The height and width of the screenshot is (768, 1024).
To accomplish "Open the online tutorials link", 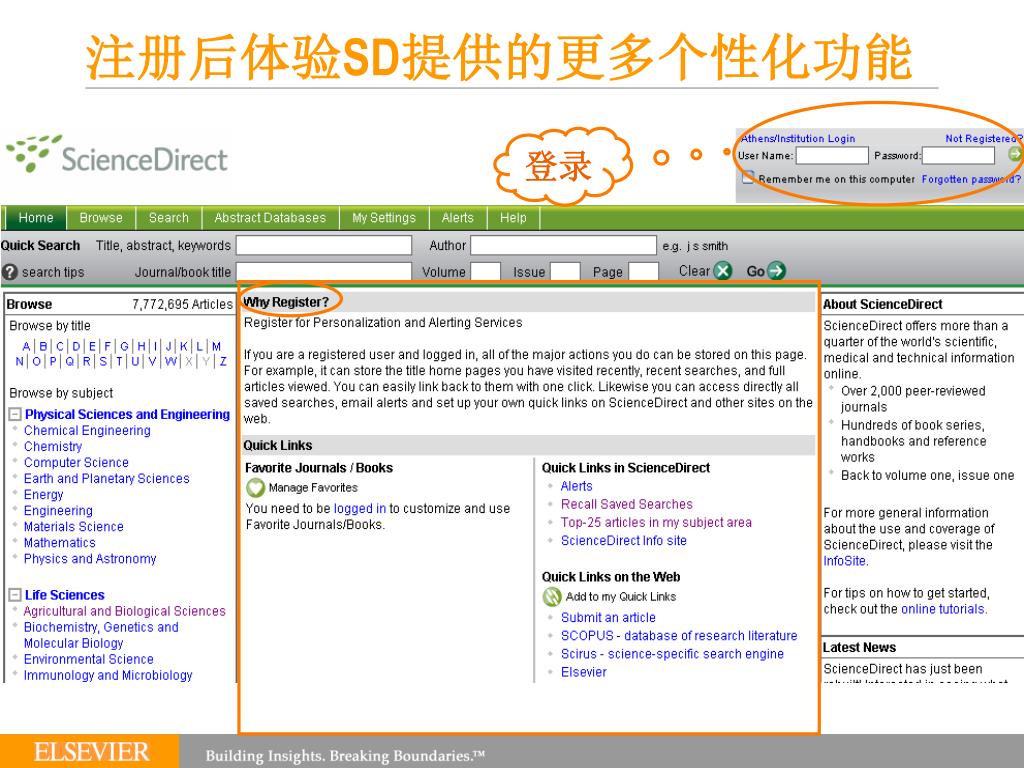I will tap(942, 609).
